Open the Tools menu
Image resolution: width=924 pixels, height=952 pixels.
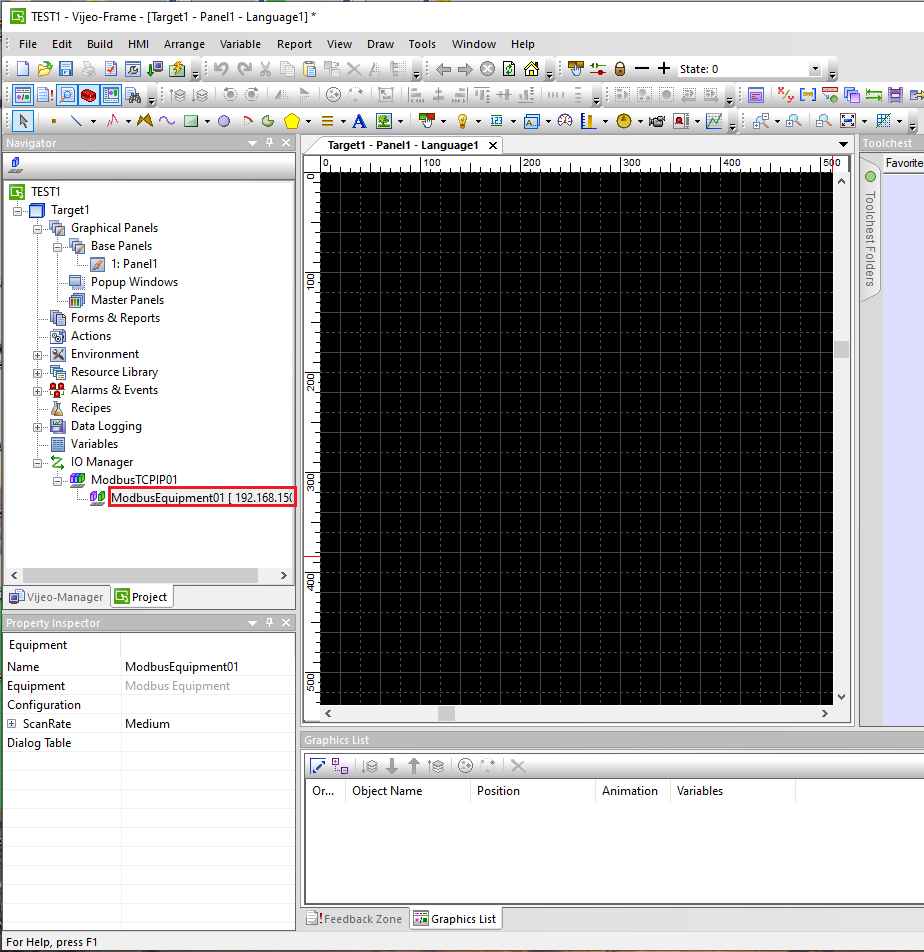422,44
